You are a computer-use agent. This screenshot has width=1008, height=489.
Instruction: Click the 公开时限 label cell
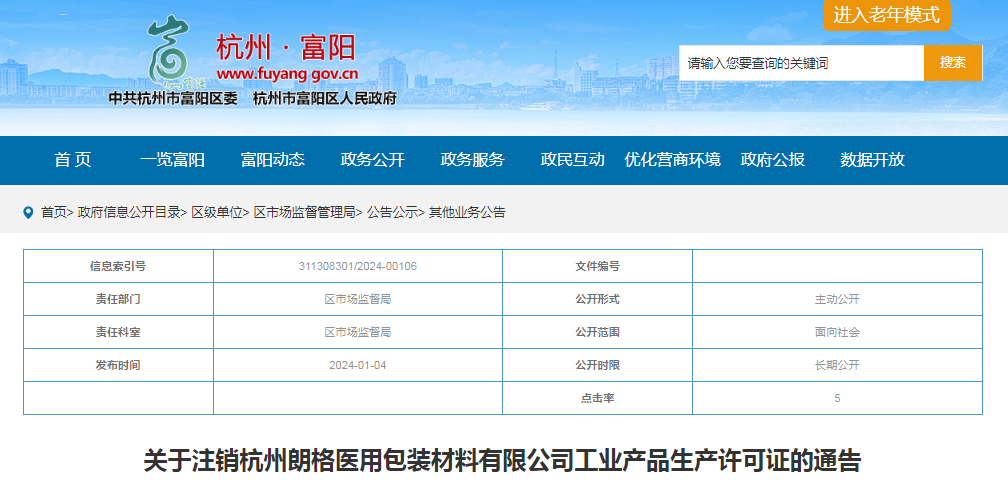point(597,366)
